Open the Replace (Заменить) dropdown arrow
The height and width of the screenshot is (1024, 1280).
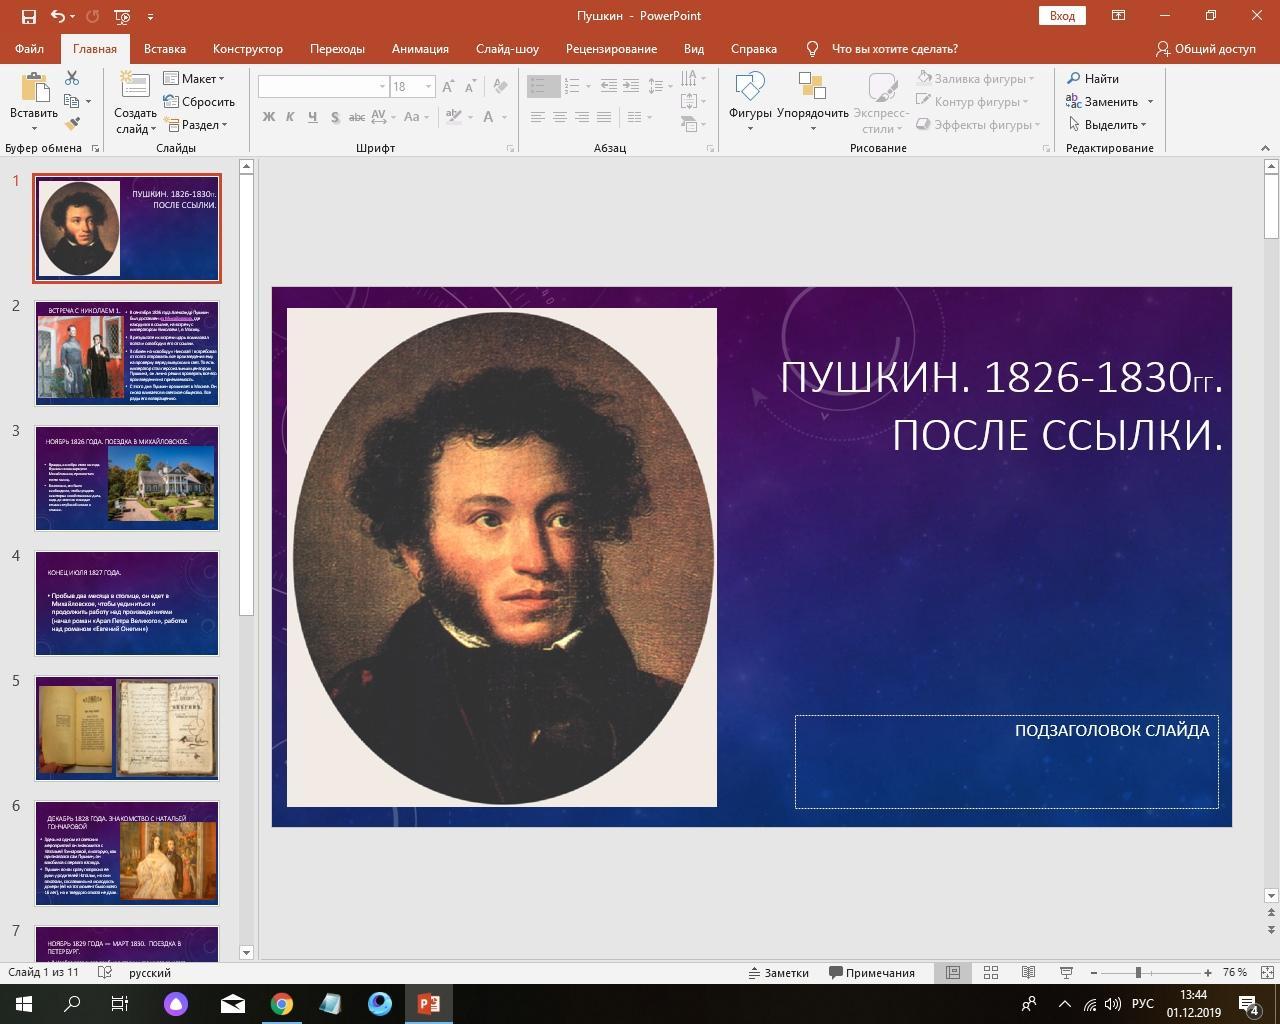pos(1150,101)
